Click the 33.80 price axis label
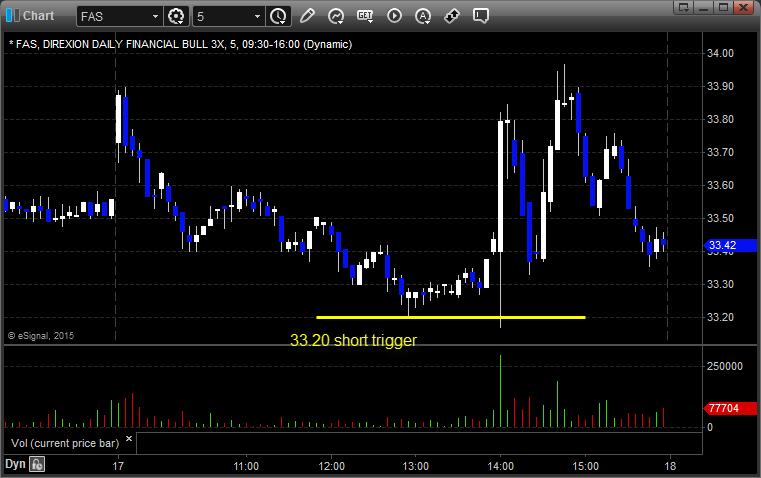Viewport: 761px width, 478px height. 720,119
